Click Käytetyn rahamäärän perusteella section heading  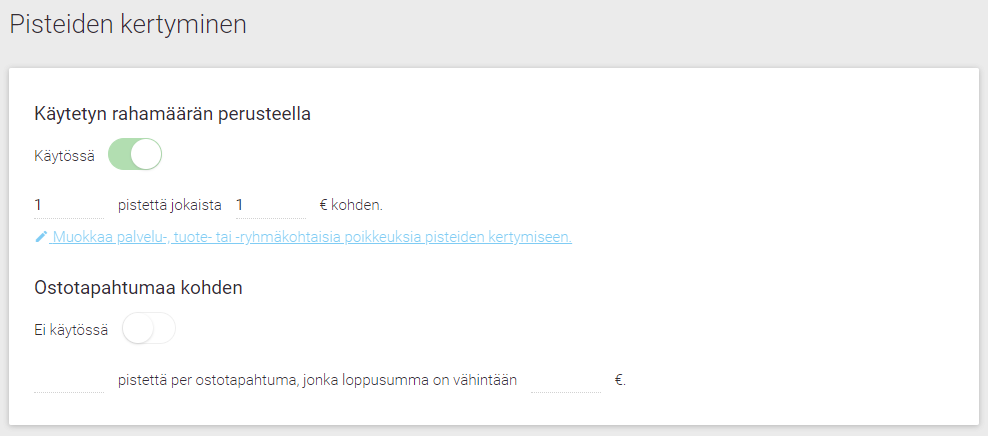172,115
